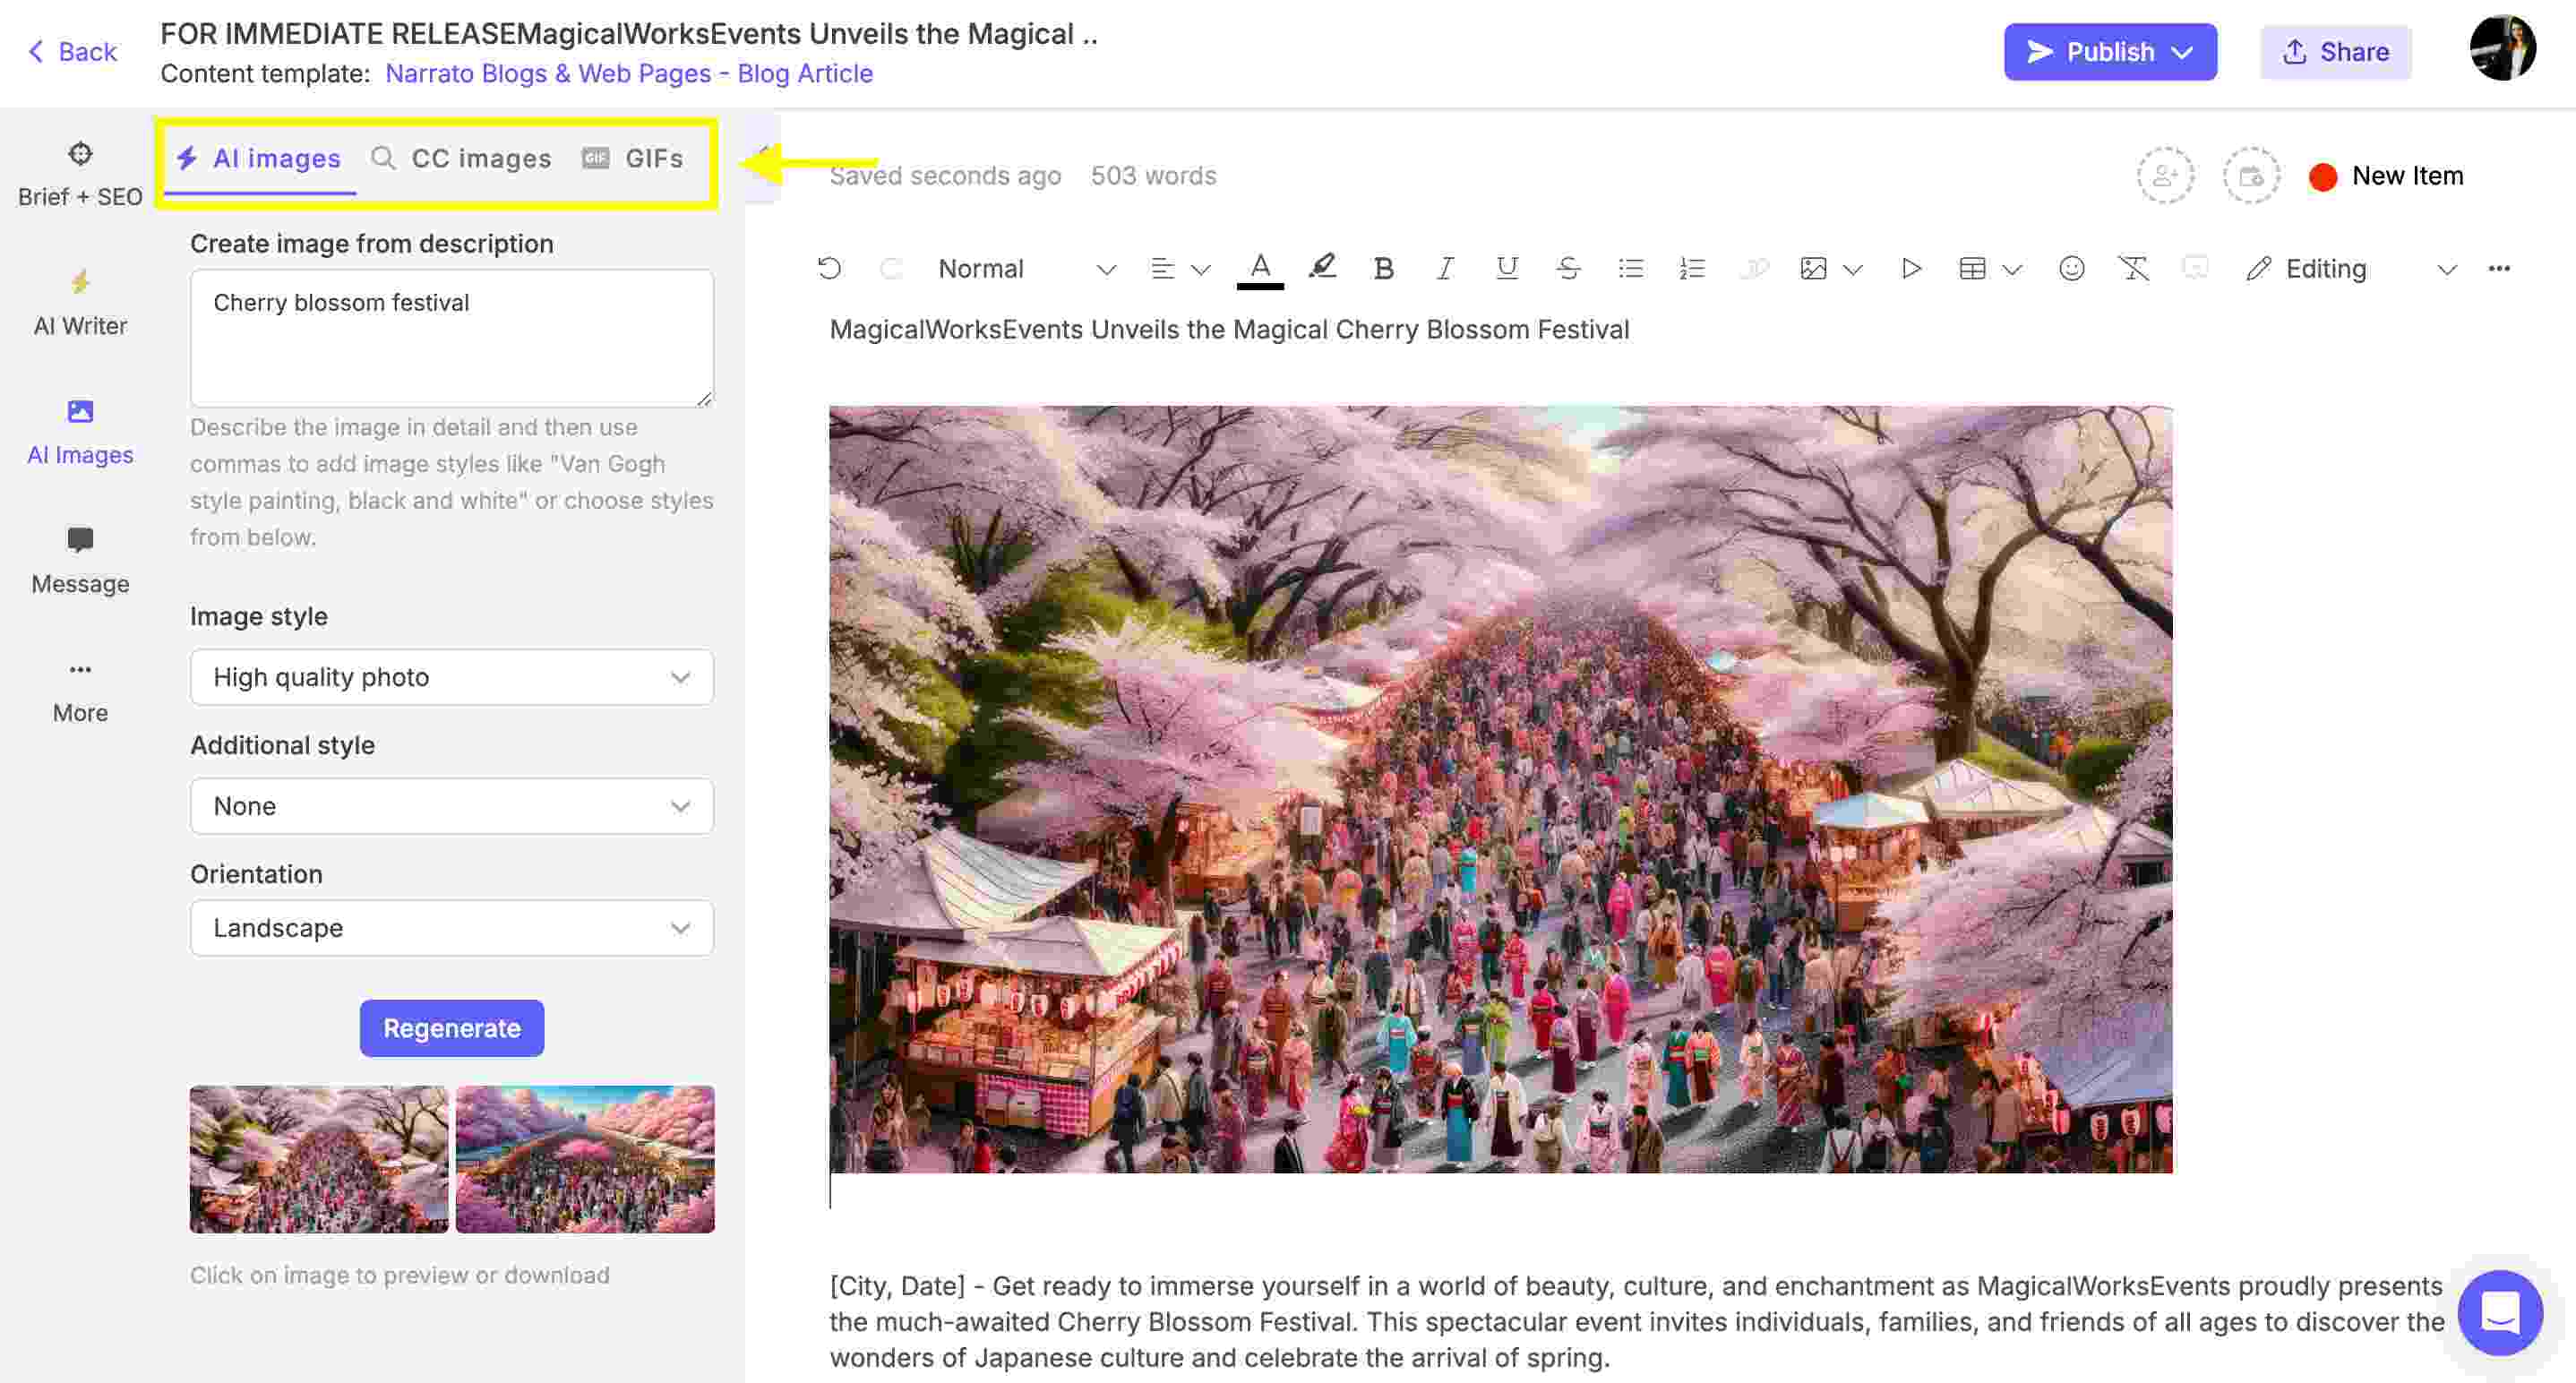Click the image description text field
Screen dimensions: 2576x1383
[x=452, y=338]
